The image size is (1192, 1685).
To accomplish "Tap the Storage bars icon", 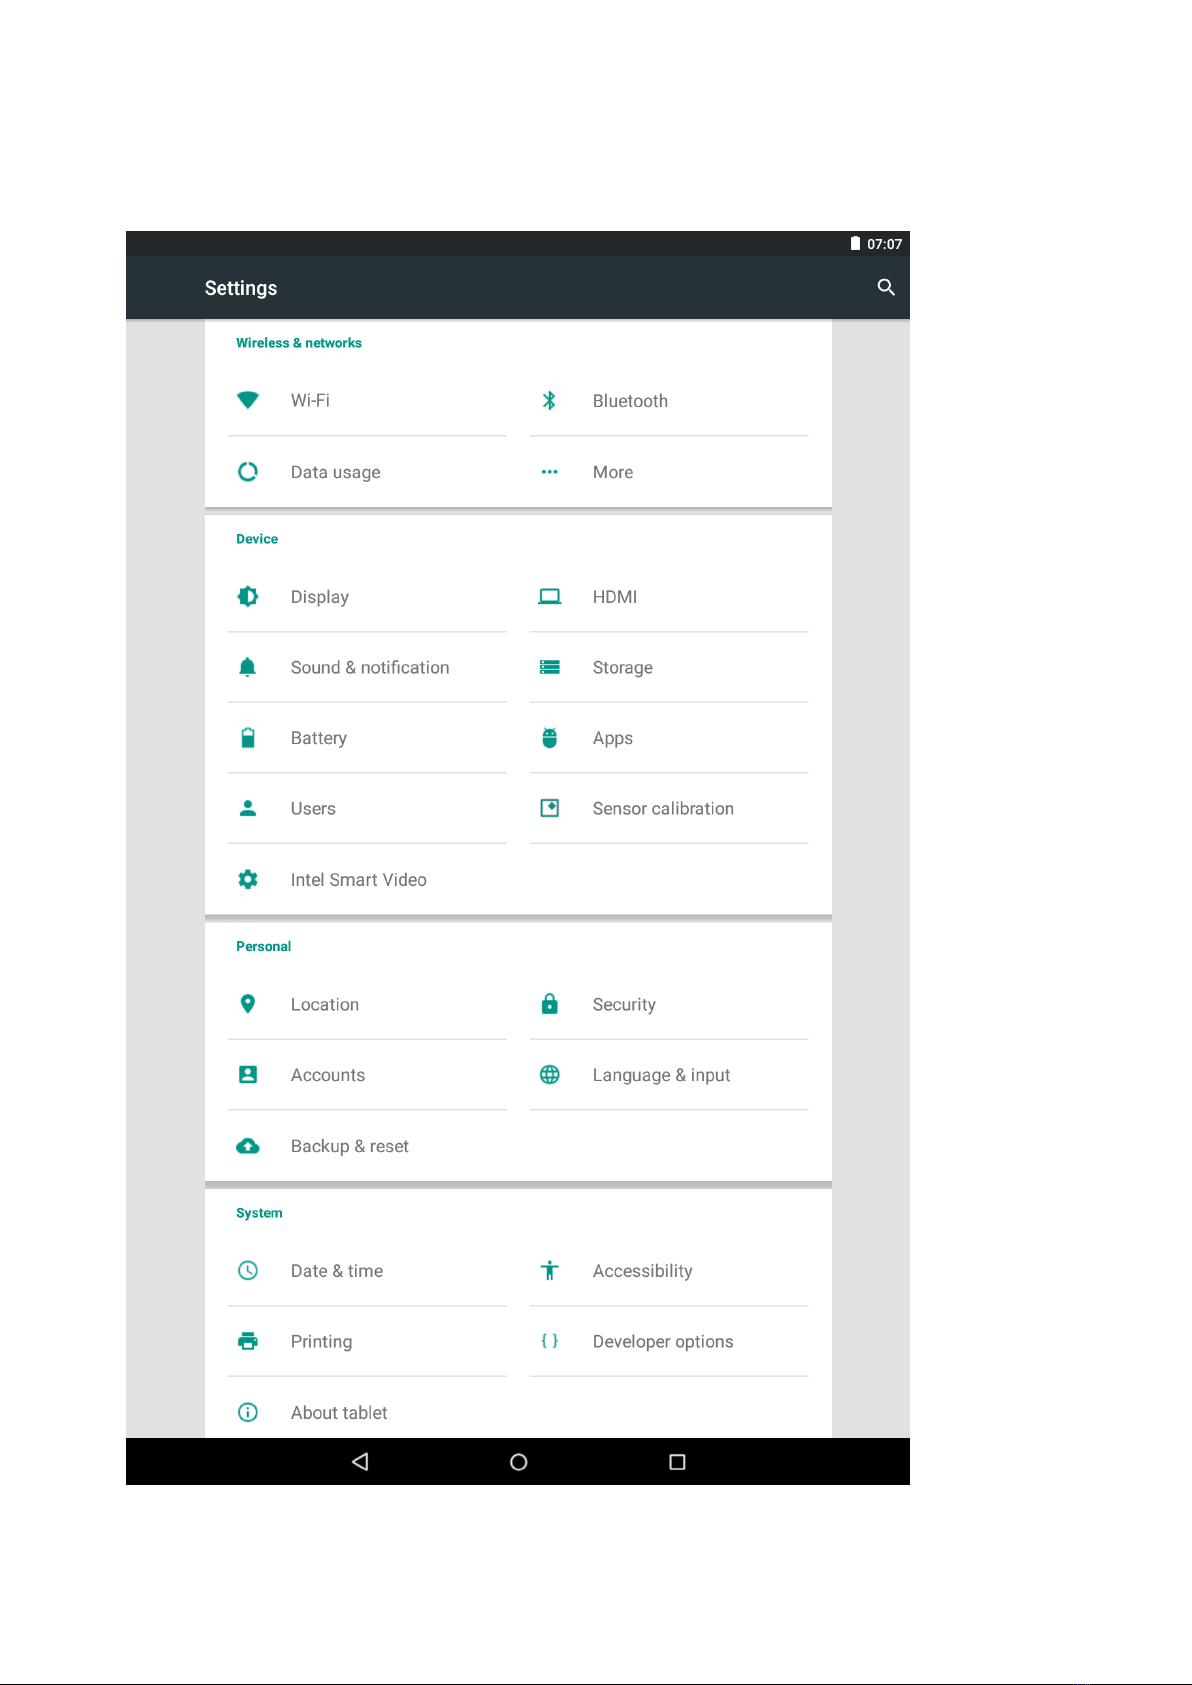I will (x=549, y=667).
